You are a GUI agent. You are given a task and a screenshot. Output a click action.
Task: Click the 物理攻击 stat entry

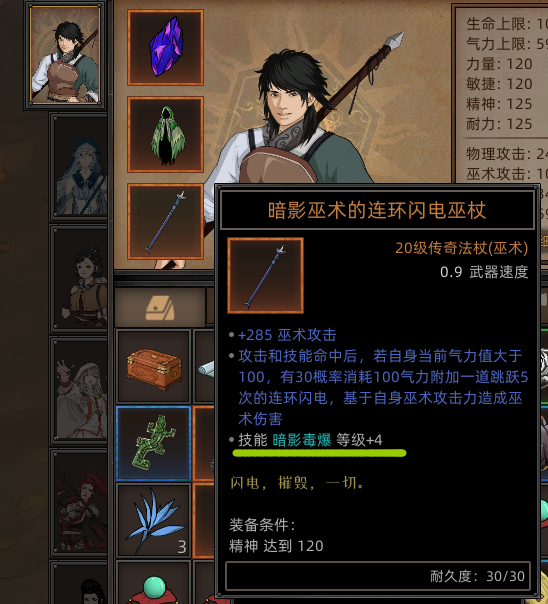pos(507,154)
